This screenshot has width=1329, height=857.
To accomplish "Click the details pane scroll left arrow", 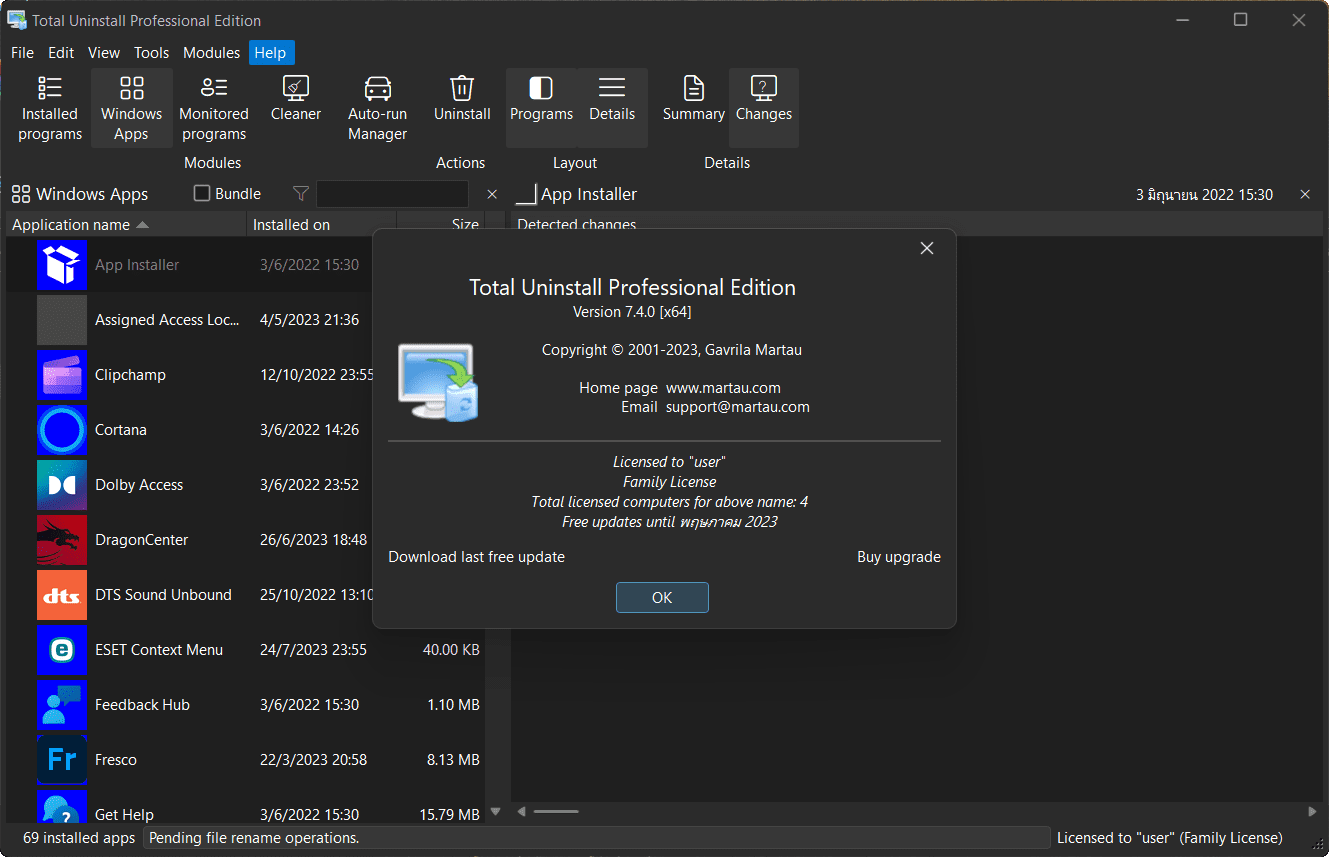I will coord(520,811).
